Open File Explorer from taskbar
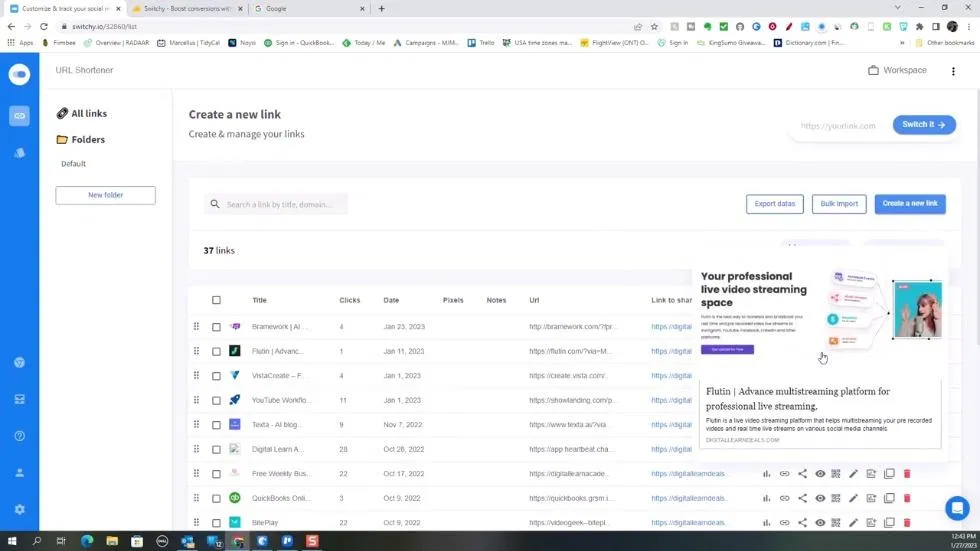The height and width of the screenshot is (551, 980). (112, 541)
